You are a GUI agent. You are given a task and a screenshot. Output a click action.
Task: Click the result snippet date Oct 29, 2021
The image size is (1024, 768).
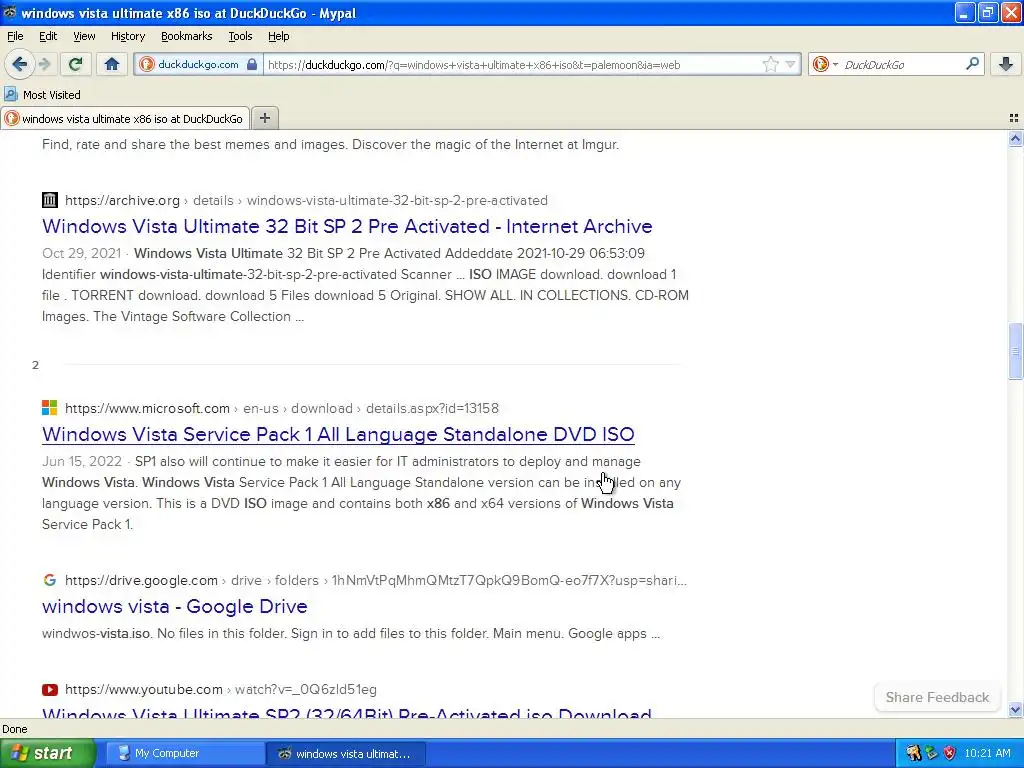click(82, 253)
